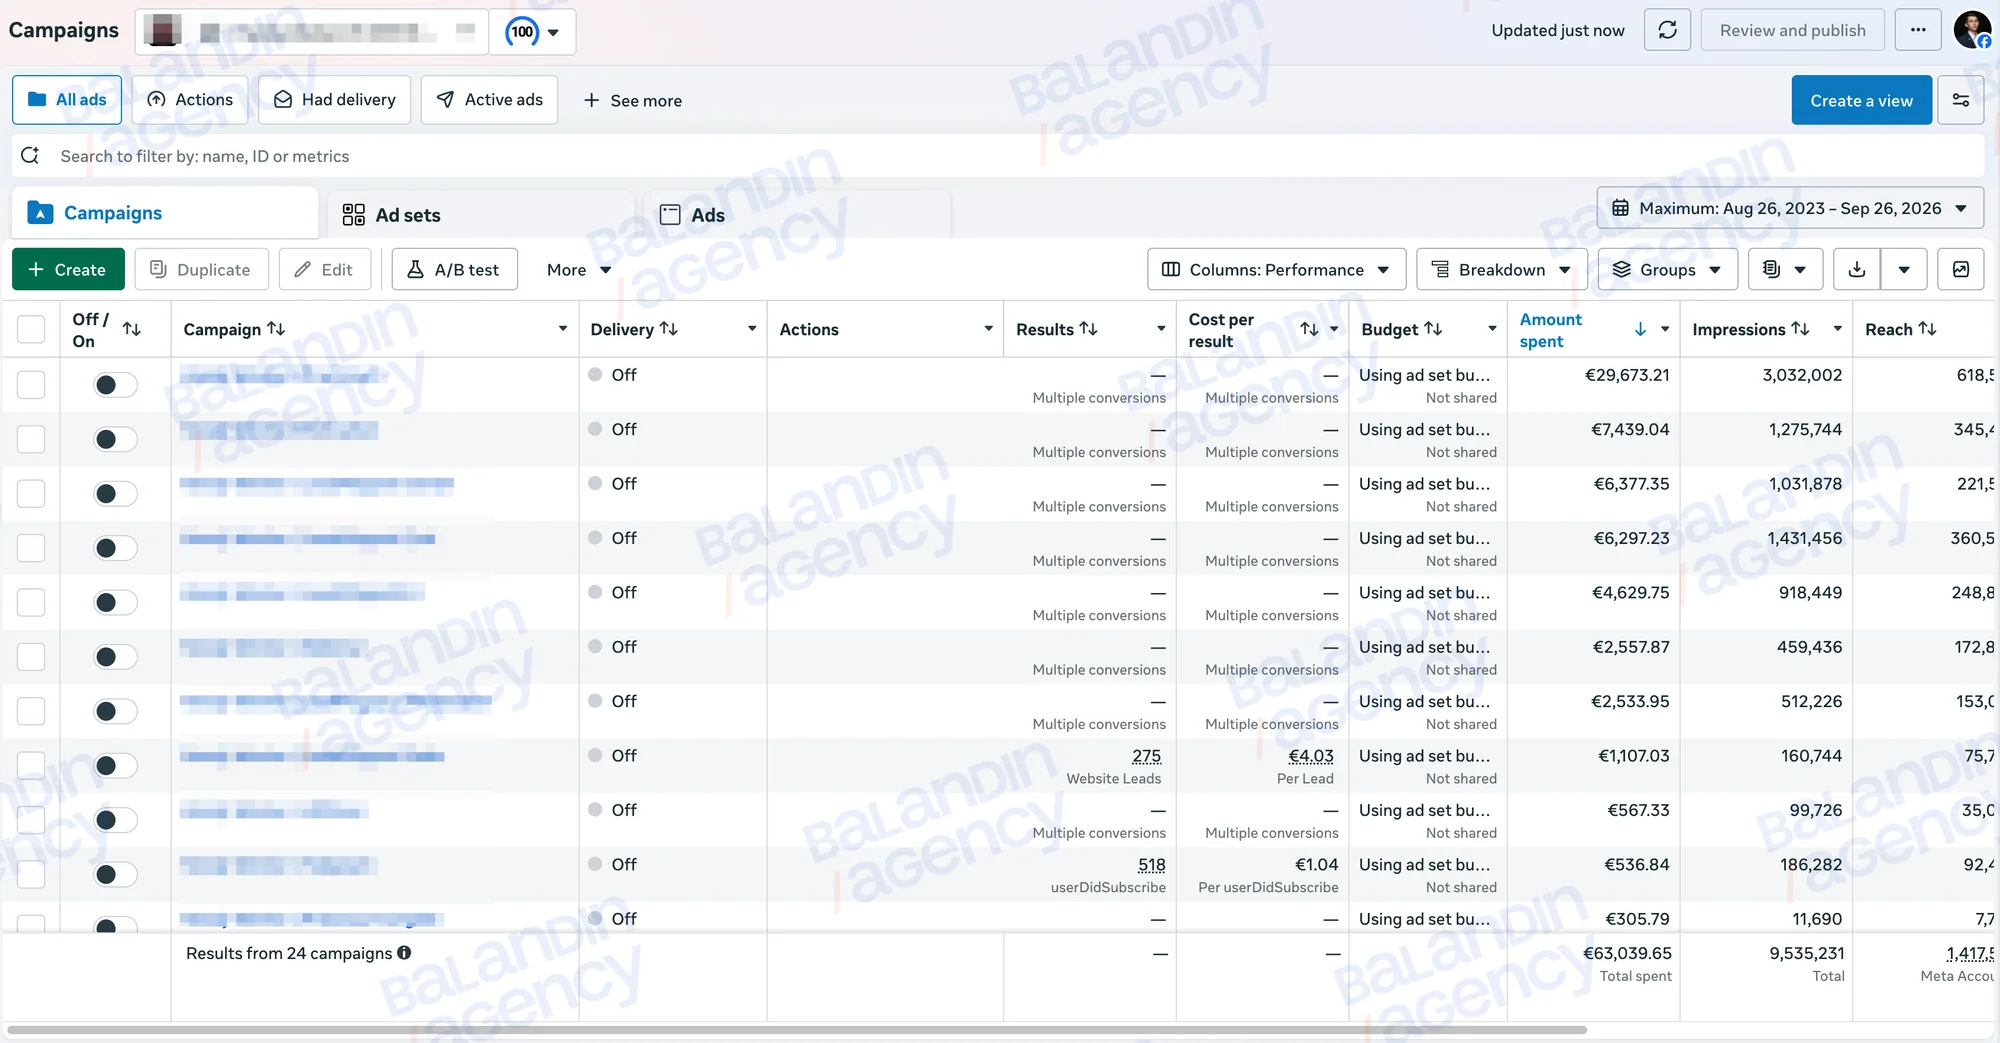This screenshot has width=2000, height=1043.
Task: Sort the Delivery column
Action: (669, 329)
